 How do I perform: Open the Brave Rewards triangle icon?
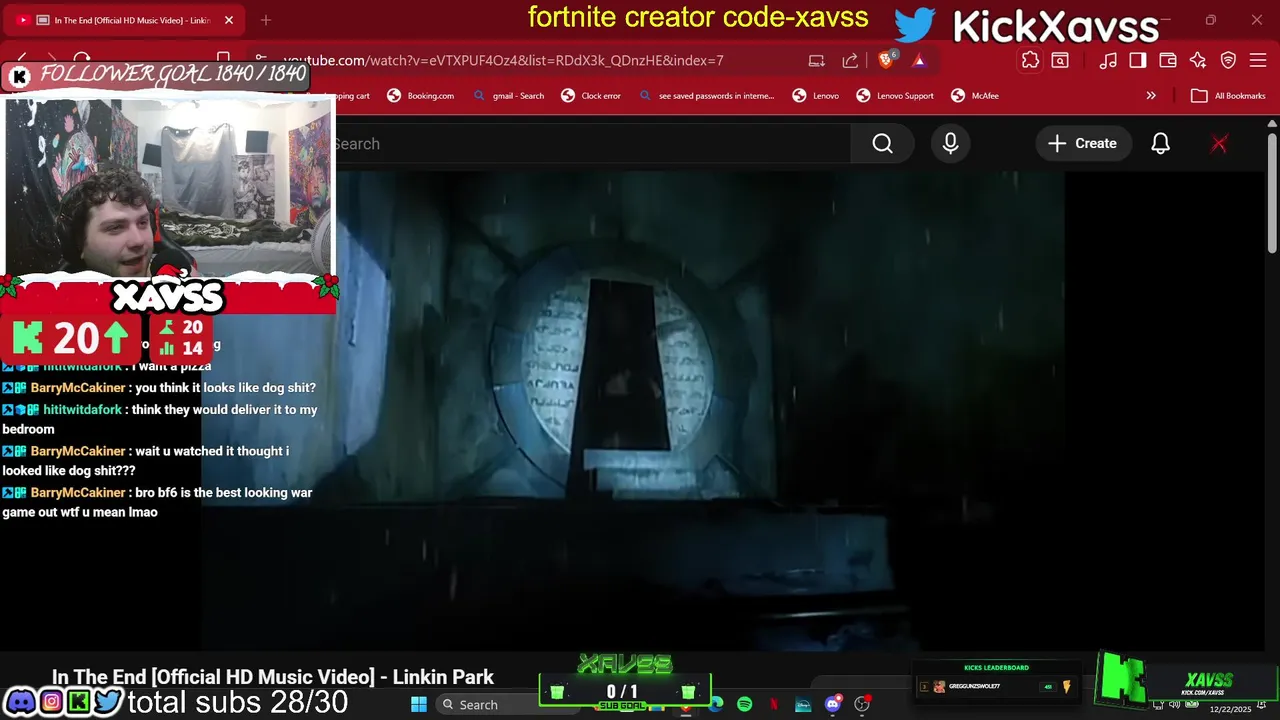pyautogui.click(x=919, y=60)
